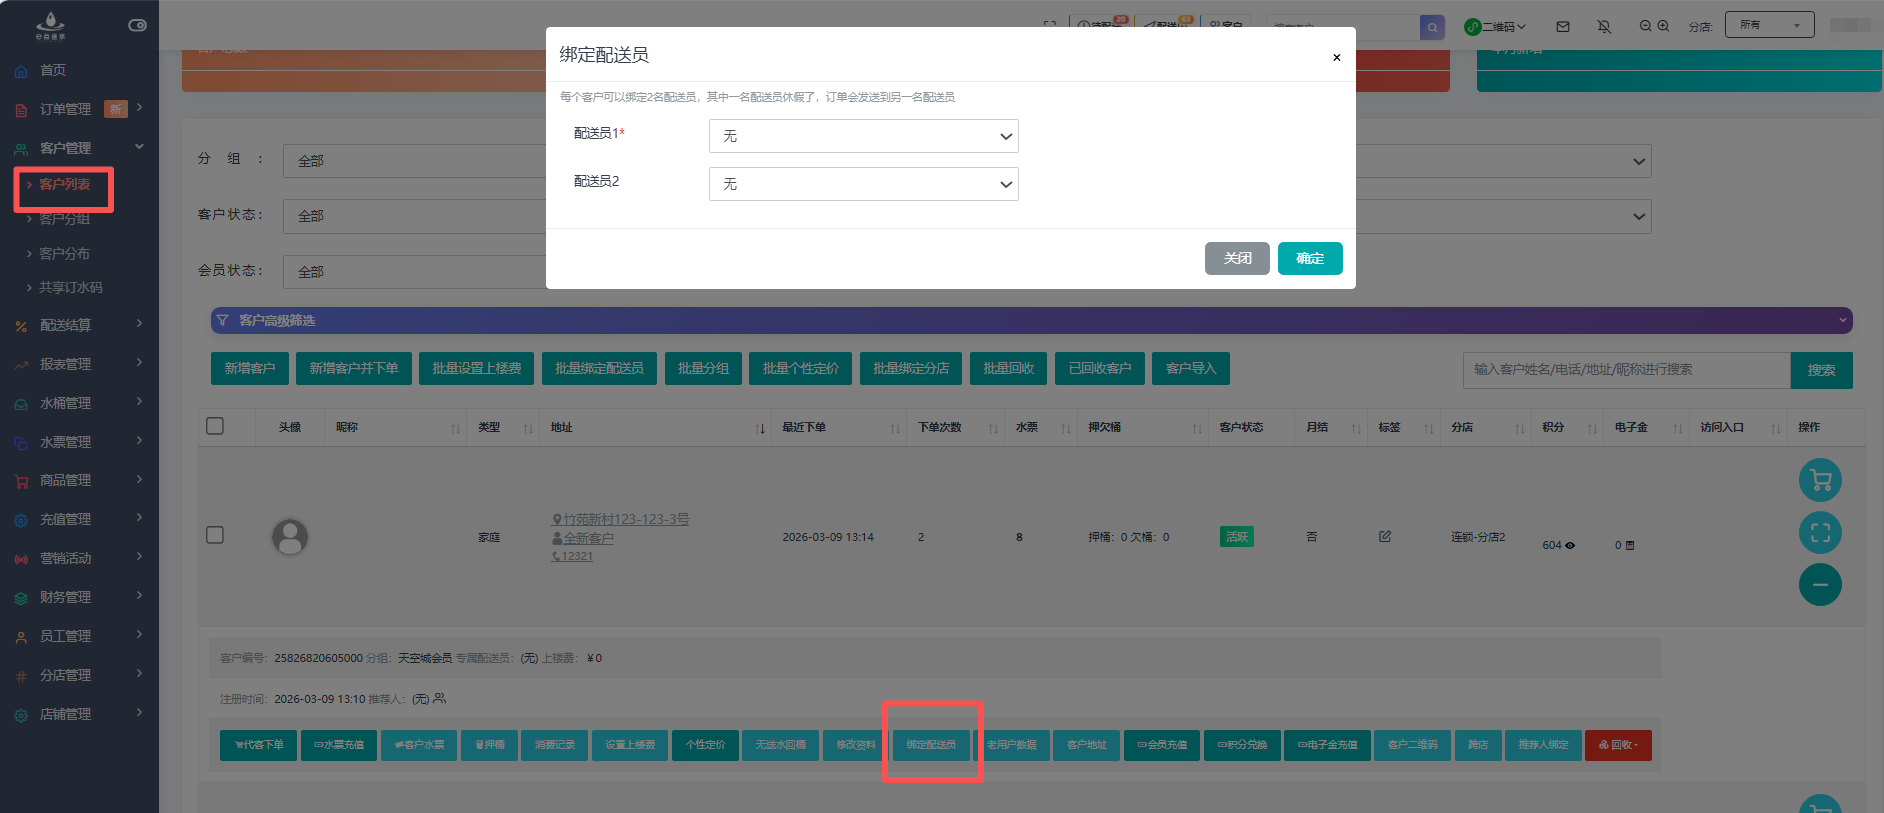Click the 关闭 button in dialog

[x=1237, y=258]
